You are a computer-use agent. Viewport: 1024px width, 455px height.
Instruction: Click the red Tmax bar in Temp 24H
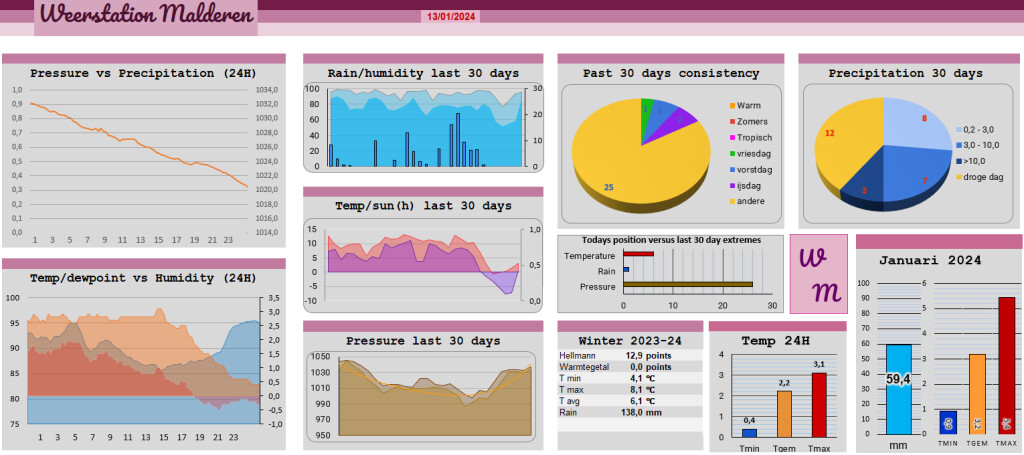click(x=819, y=405)
